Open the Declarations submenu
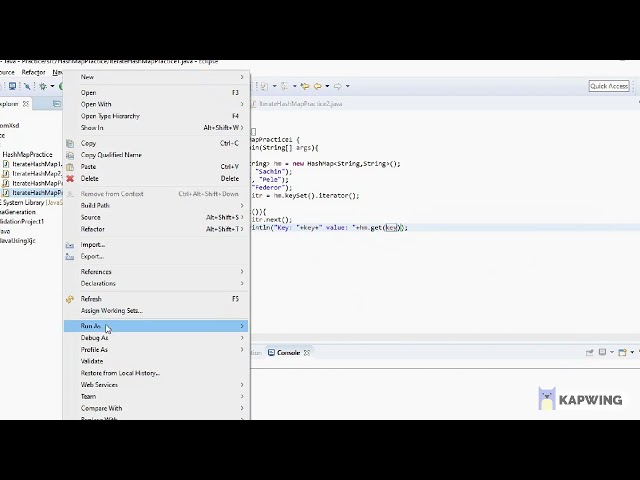The width and height of the screenshot is (640, 480). coord(156,284)
